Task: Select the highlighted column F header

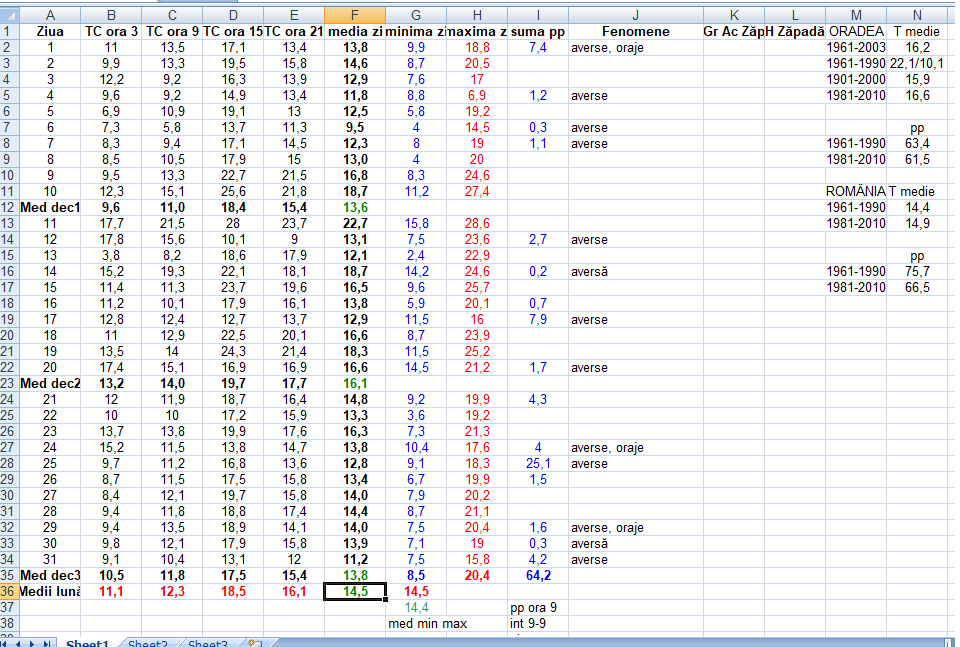Action: click(354, 15)
